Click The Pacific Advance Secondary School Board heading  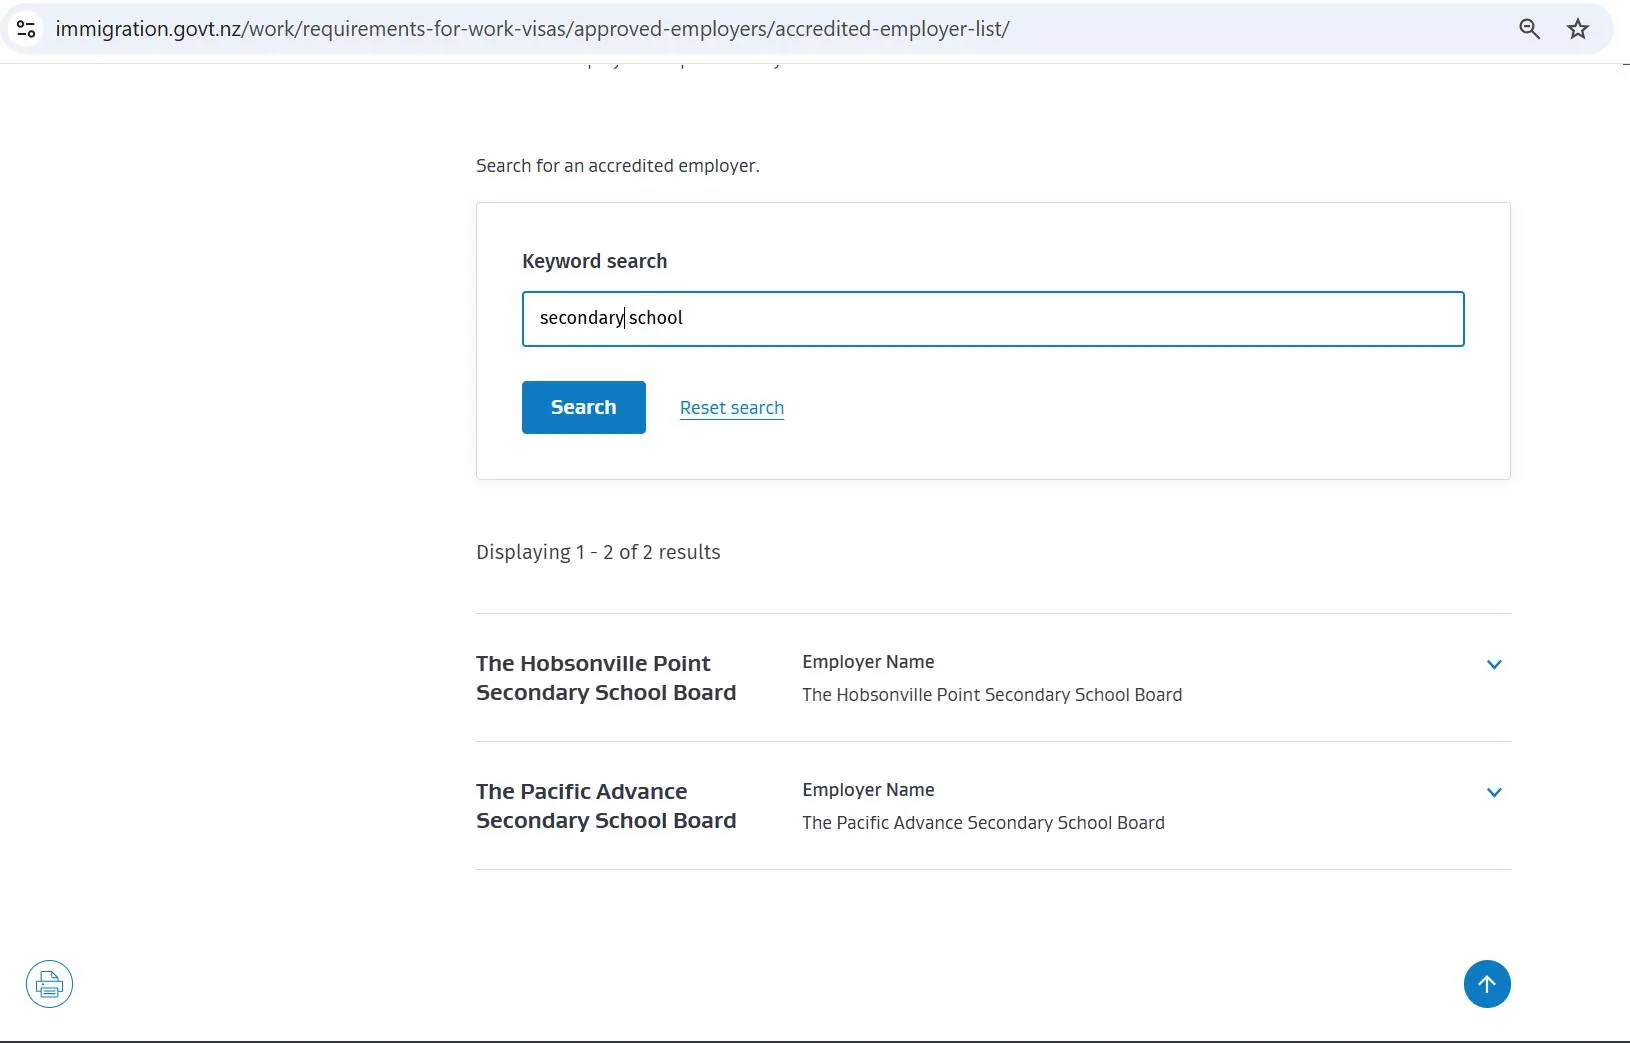pos(606,806)
